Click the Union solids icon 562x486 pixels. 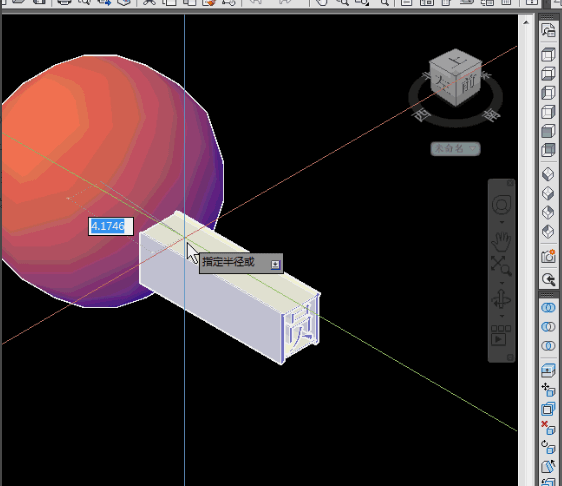548,308
